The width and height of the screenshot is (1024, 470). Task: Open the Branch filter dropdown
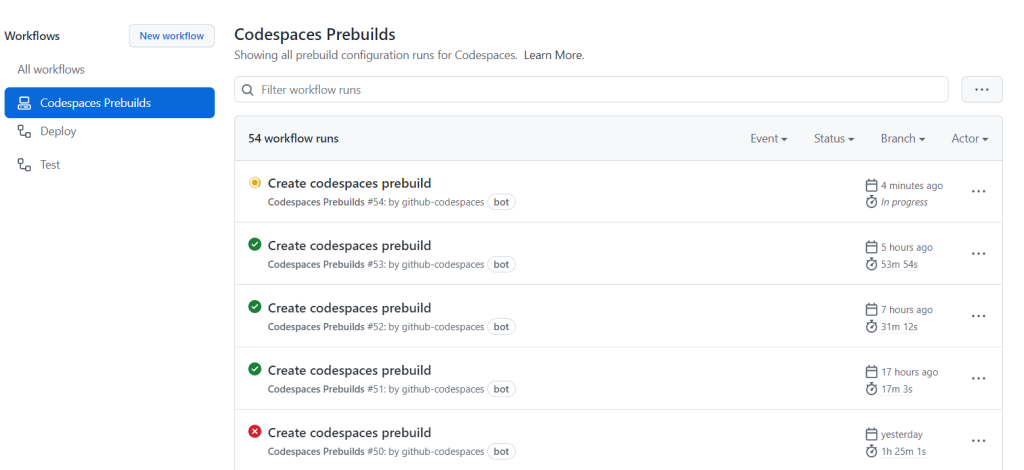(902, 138)
